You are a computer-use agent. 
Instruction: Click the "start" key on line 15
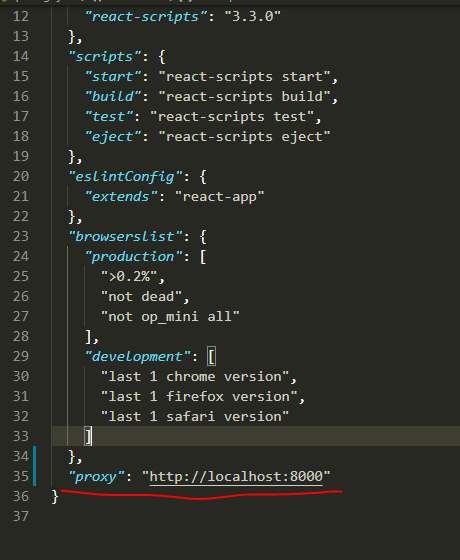pos(113,77)
